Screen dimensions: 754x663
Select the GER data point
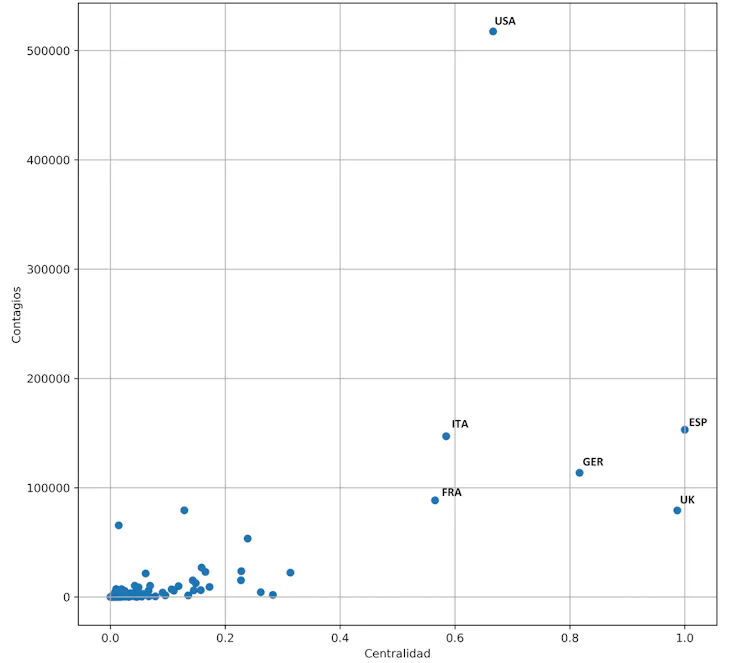pyautogui.click(x=579, y=473)
